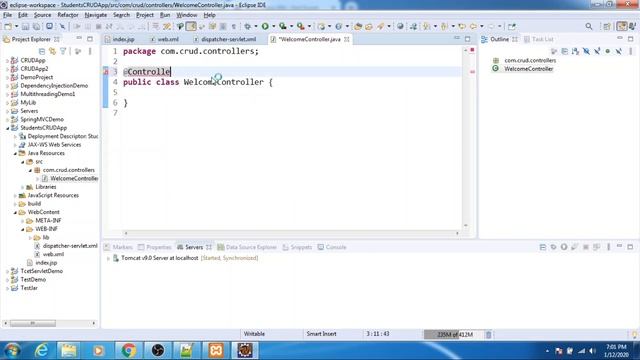640x360 pixels.
Task: Click the Coverage run icon
Action: coord(282,26)
